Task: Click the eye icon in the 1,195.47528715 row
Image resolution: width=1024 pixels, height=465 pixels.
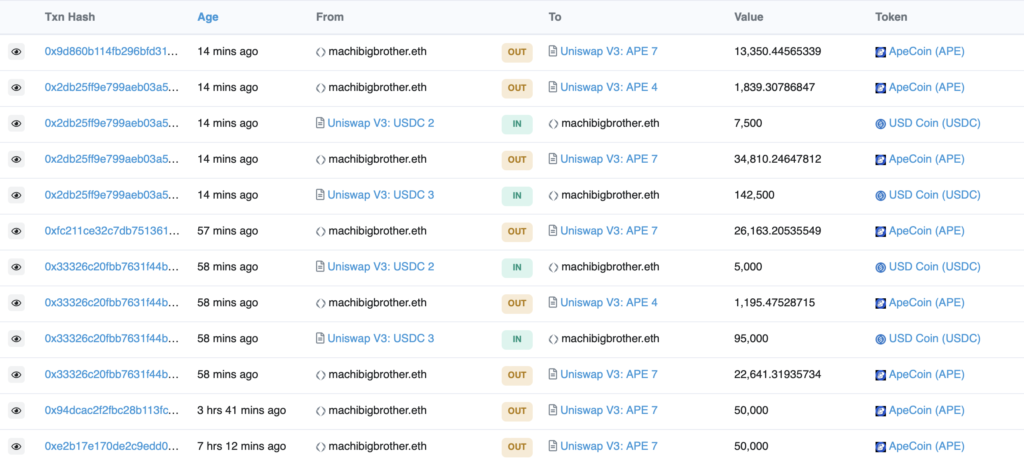Action: 16,303
